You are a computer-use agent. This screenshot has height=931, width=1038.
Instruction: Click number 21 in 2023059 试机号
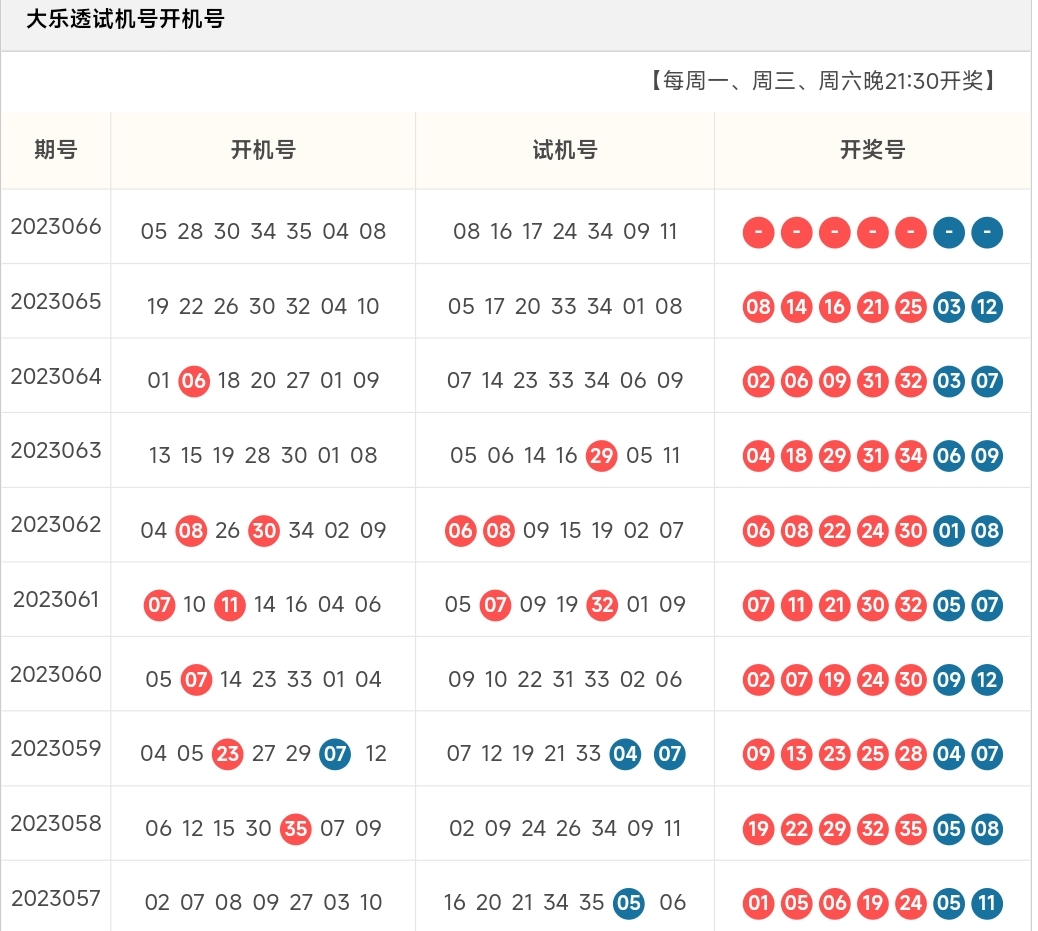click(555, 753)
